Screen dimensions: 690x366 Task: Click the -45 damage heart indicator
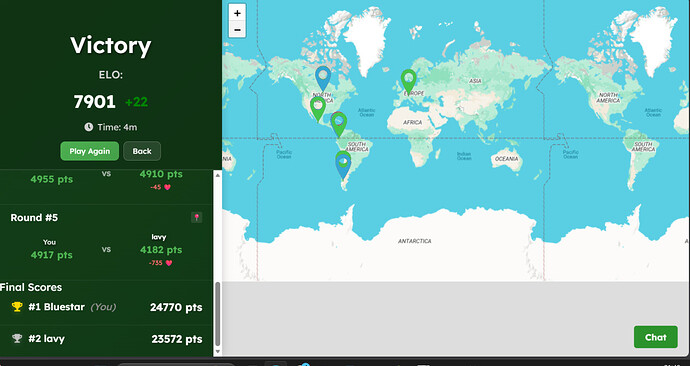tap(161, 187)
